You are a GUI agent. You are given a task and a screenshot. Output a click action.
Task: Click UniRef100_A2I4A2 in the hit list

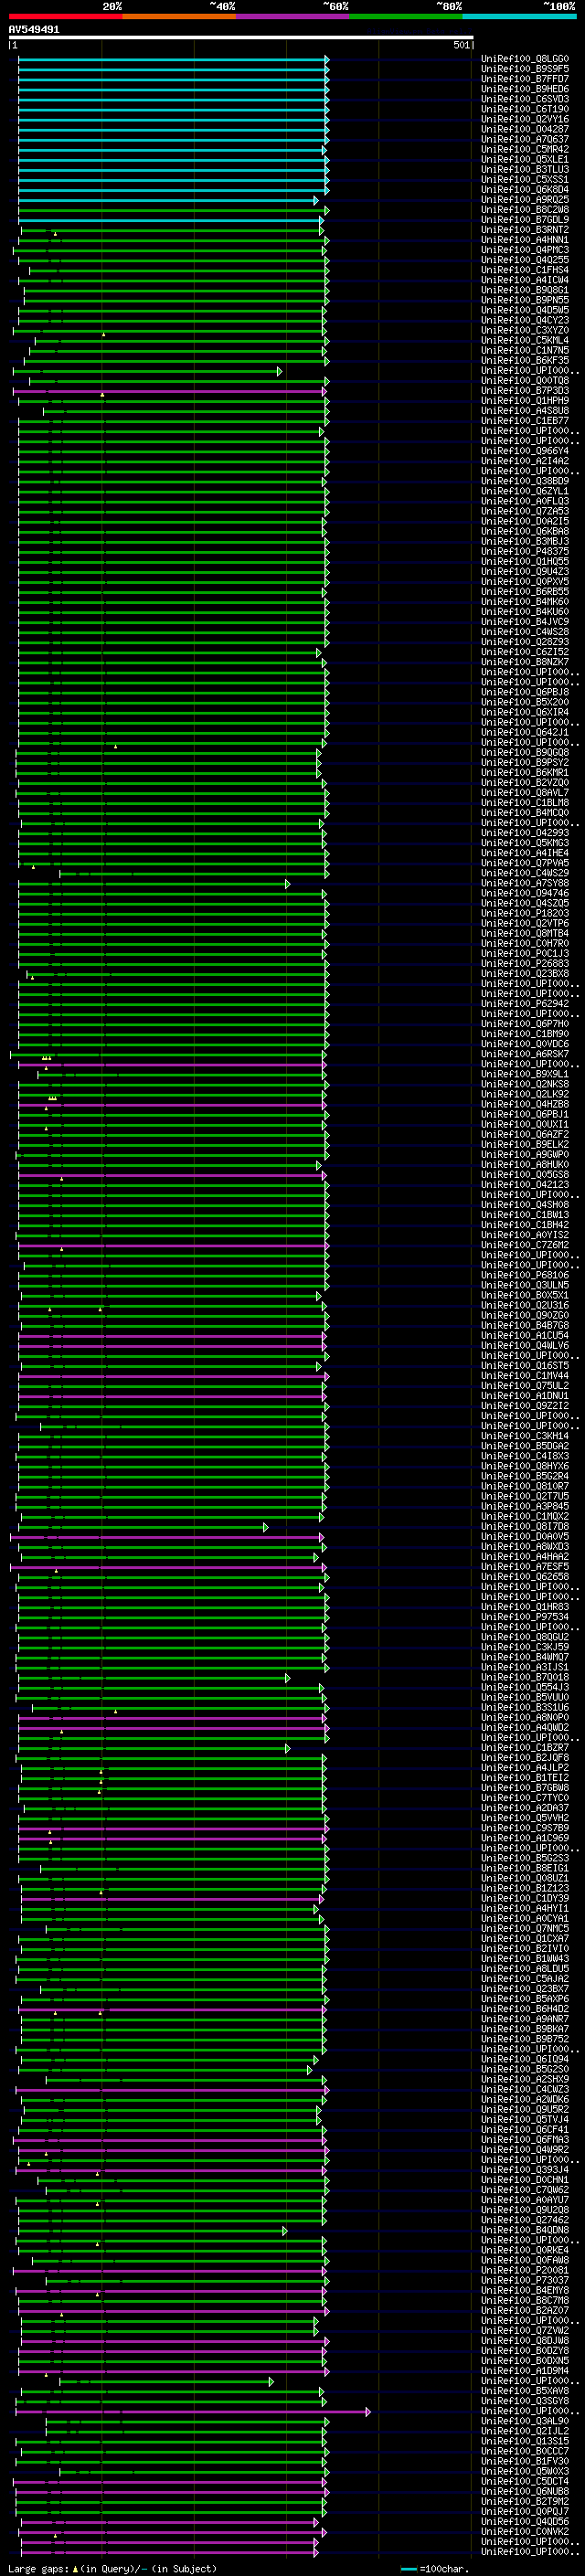coord(525,461)
